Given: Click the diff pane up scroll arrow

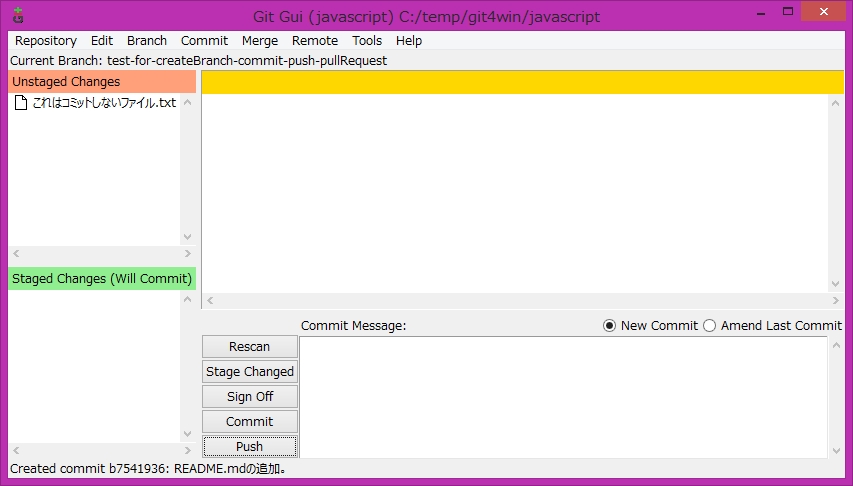Looking at the screenshot, I should [x=836, y=103].
